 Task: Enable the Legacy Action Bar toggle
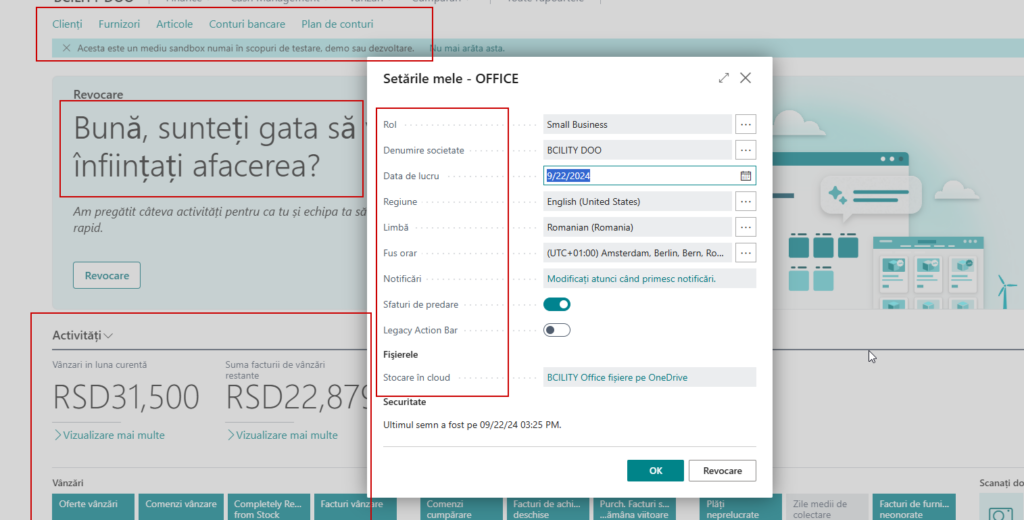tap(557, 330)
